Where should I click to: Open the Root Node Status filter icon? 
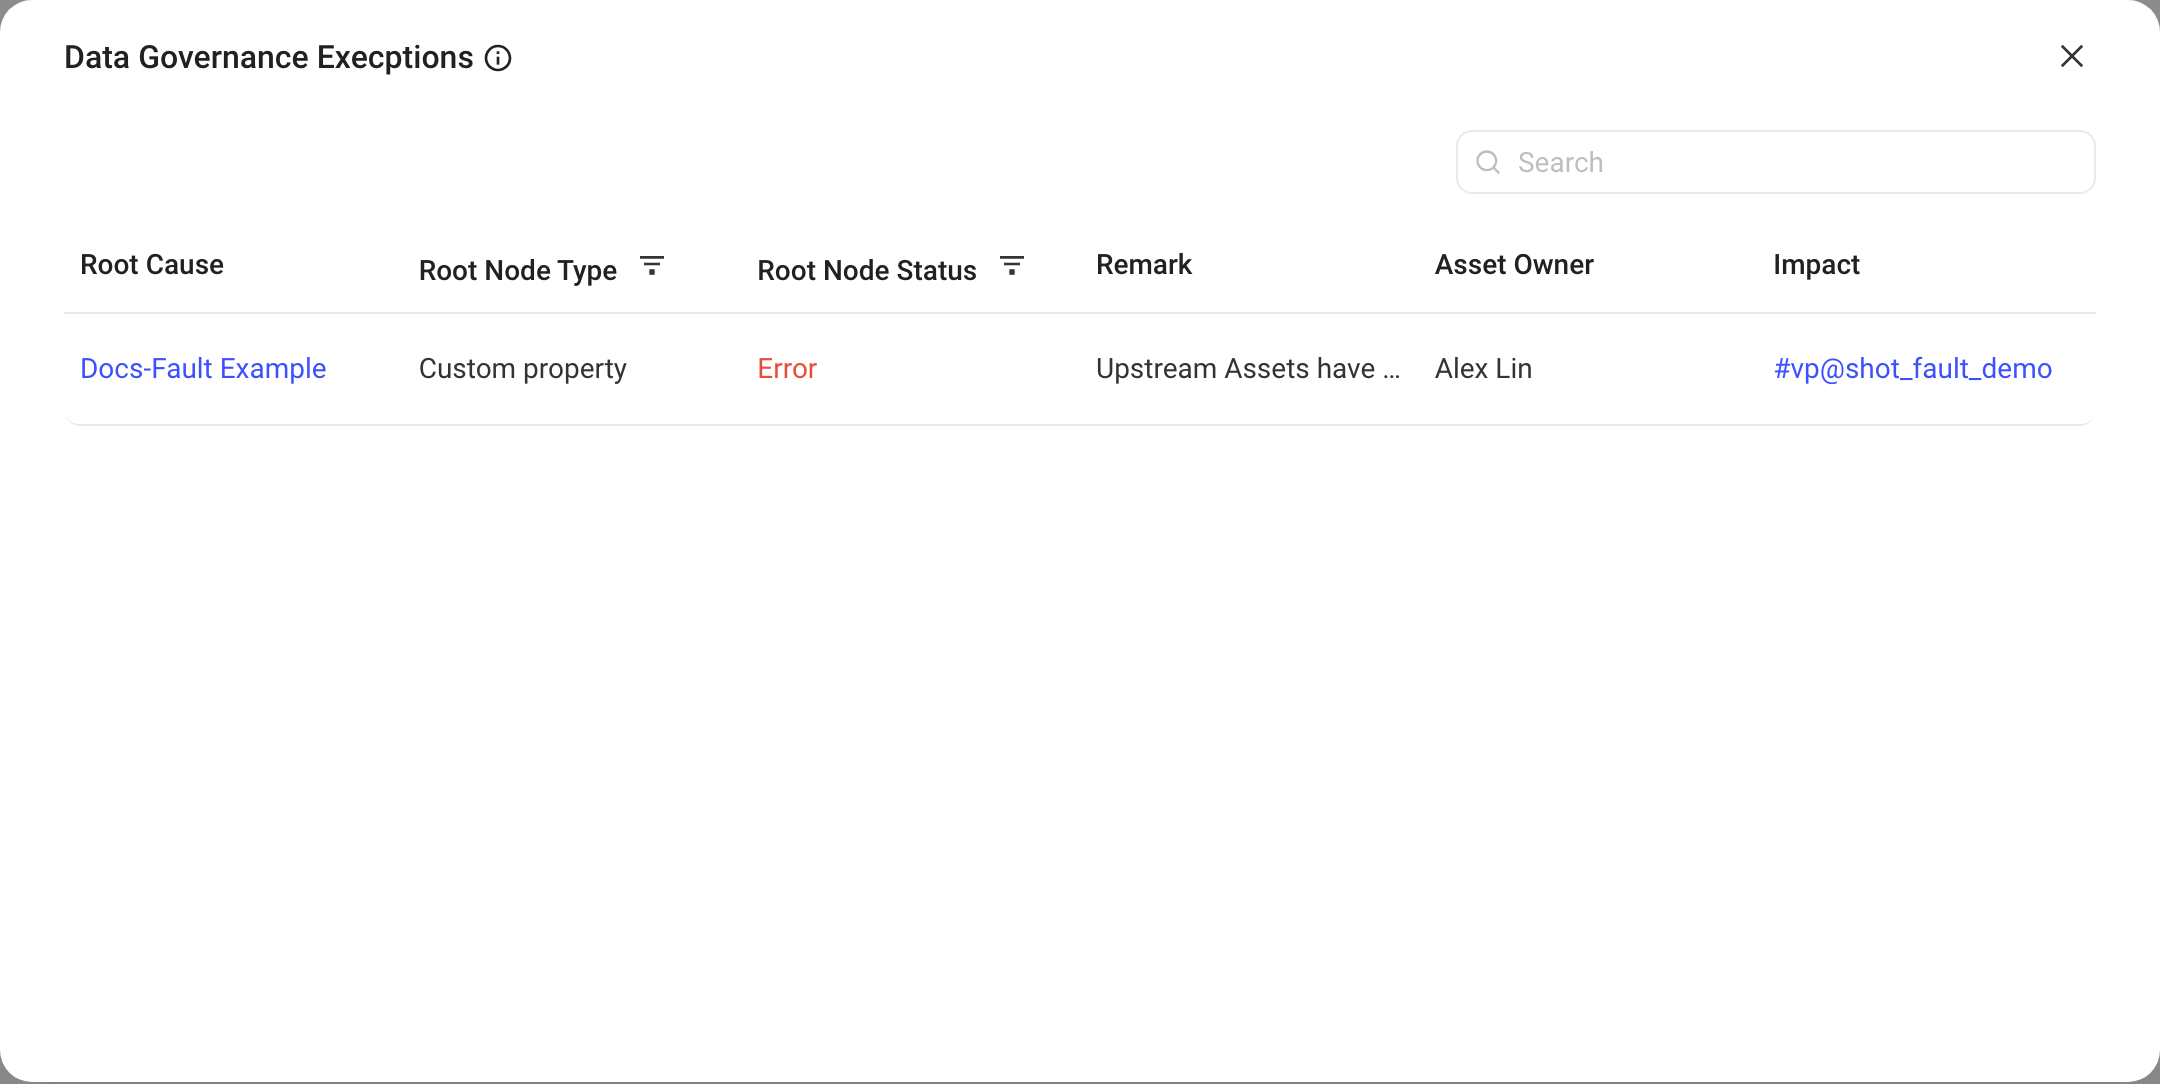(1012, 266)
